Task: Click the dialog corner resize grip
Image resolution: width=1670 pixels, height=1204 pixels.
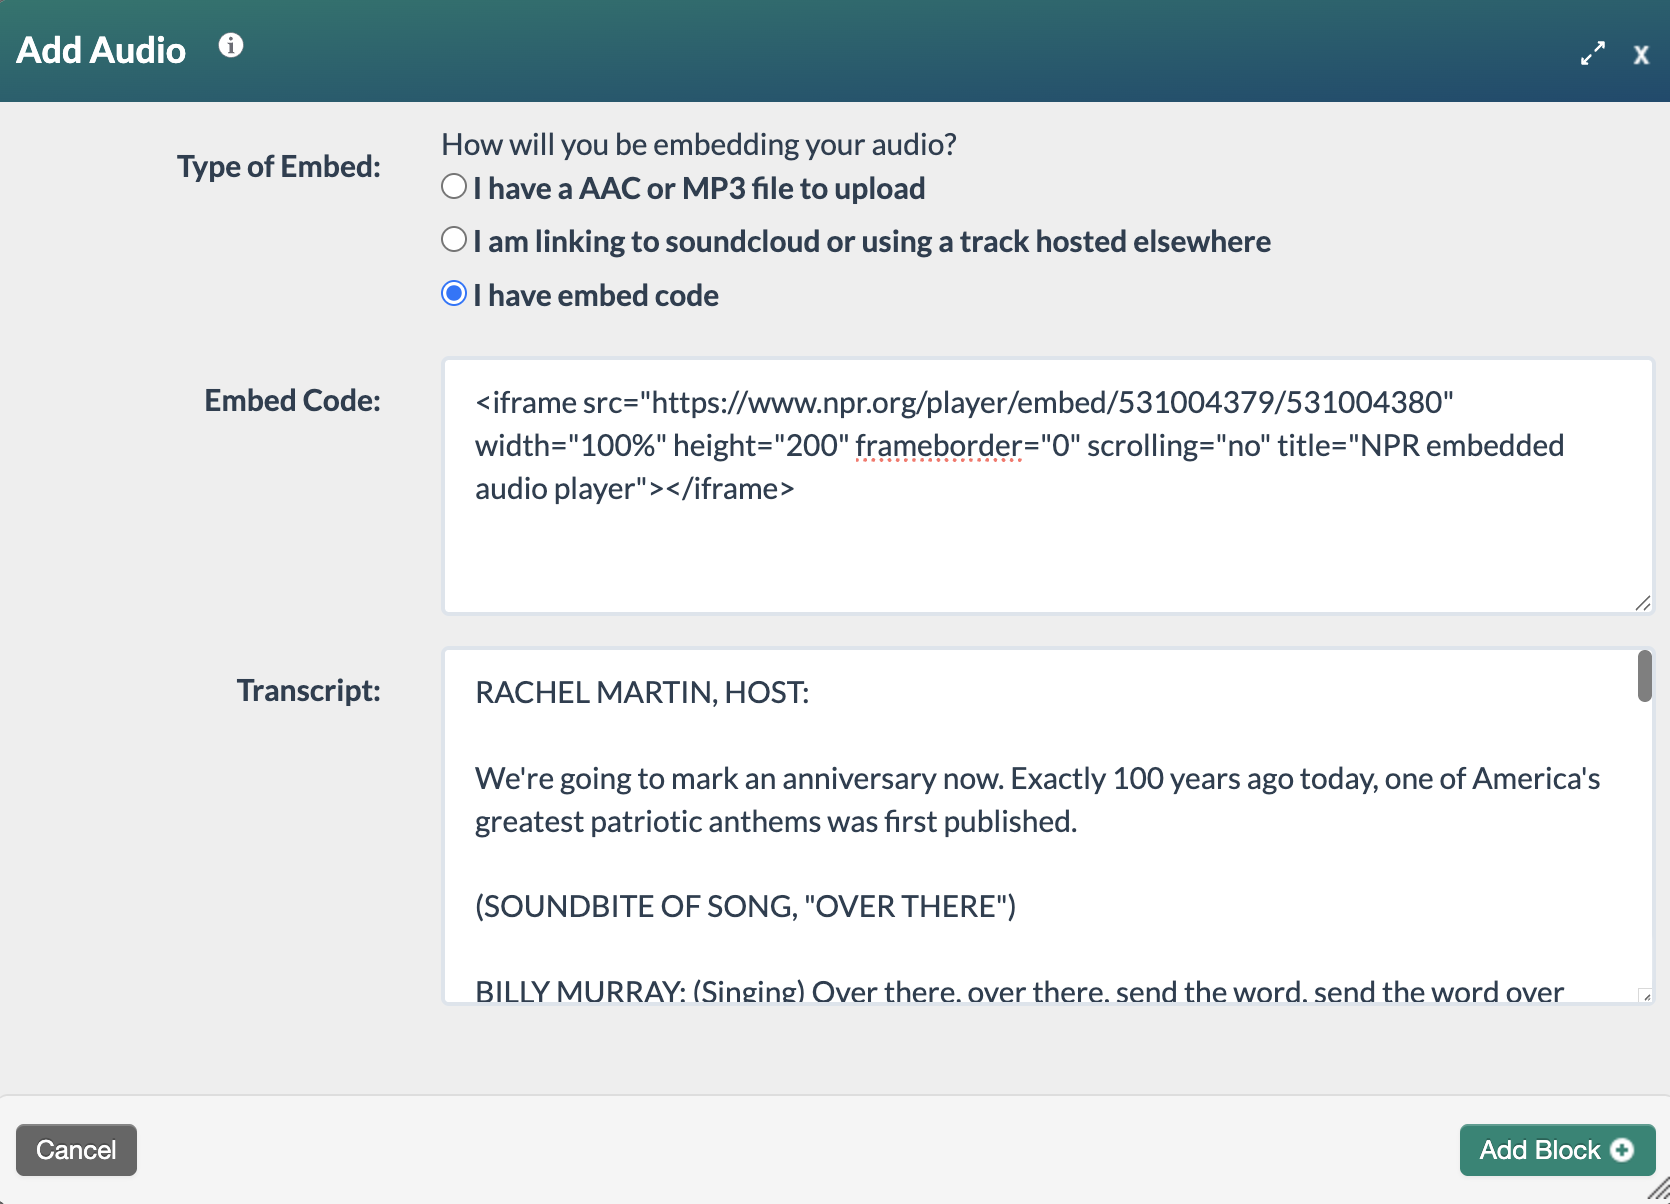Action: tap(1658, 1190)
